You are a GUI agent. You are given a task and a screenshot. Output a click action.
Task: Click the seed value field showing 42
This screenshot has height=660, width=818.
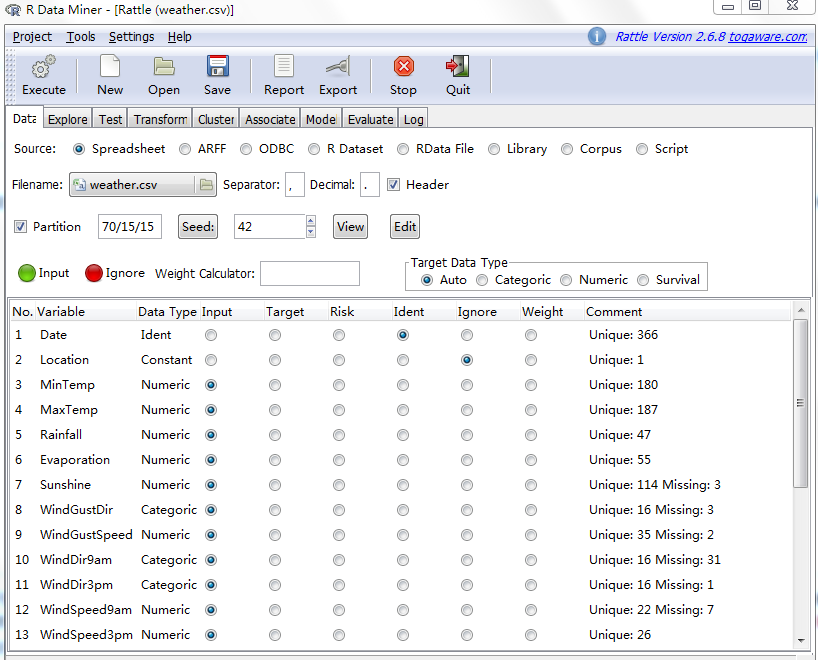(x=270, y=226)
